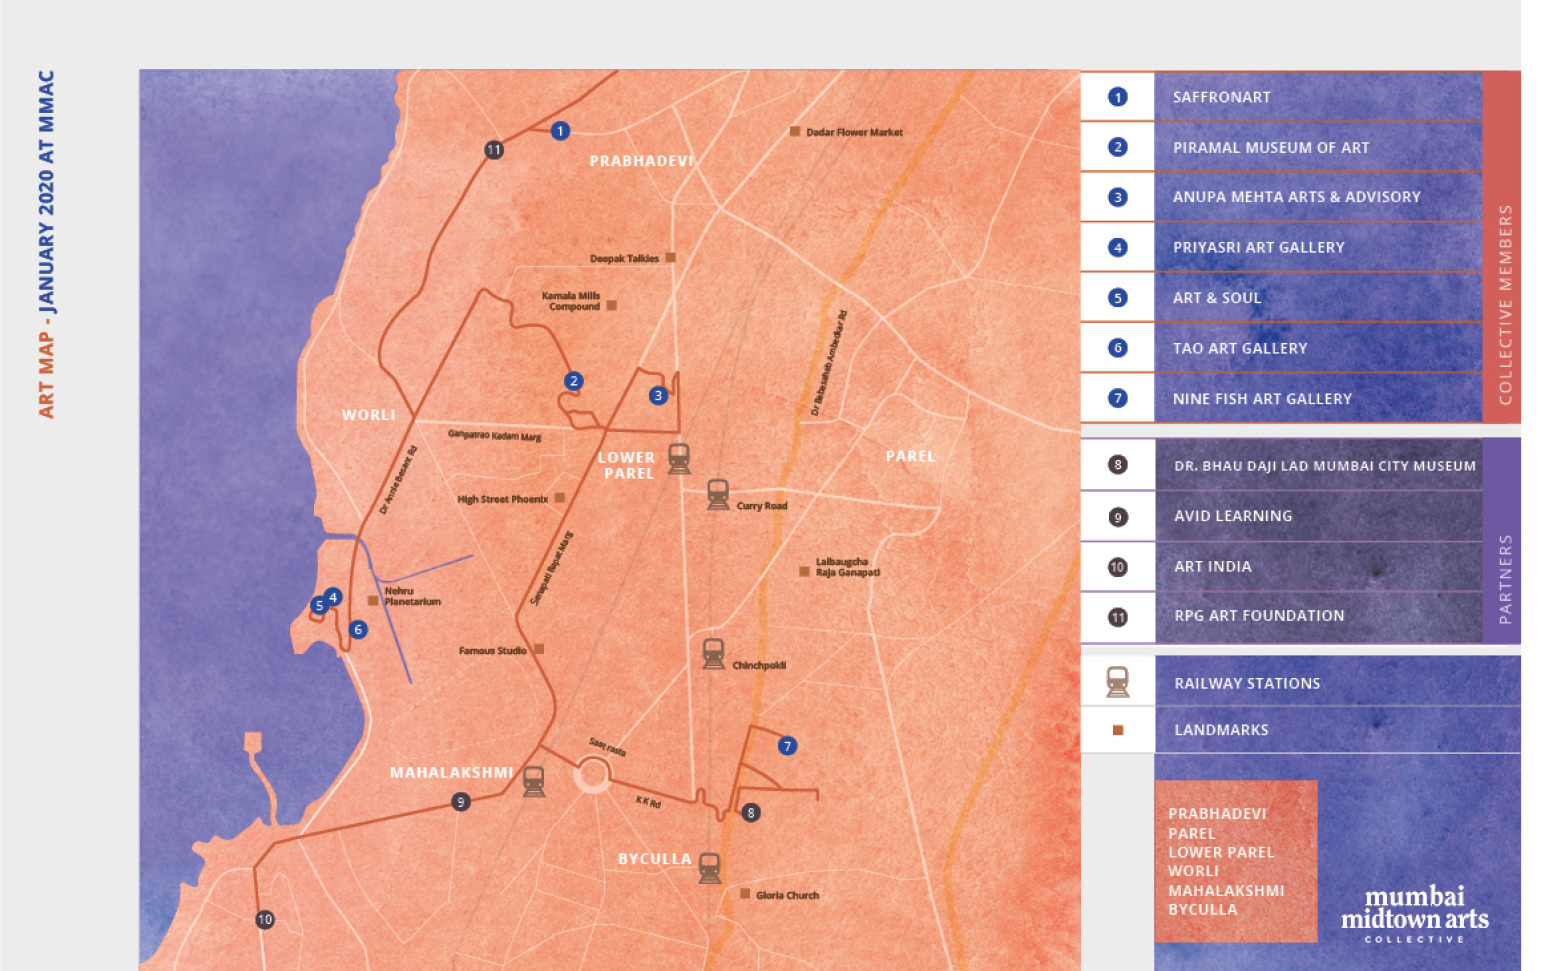
Task: Select the ART & SOUL legend row
Action: pyautogui.click(x=1216, y=297)
